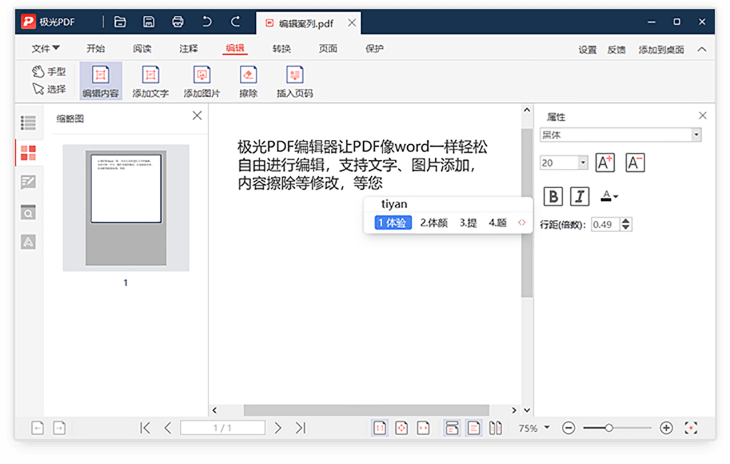The height and width of the screenshot is (464, 730).
Task: Jump to the last page
Action: point(301,428)
